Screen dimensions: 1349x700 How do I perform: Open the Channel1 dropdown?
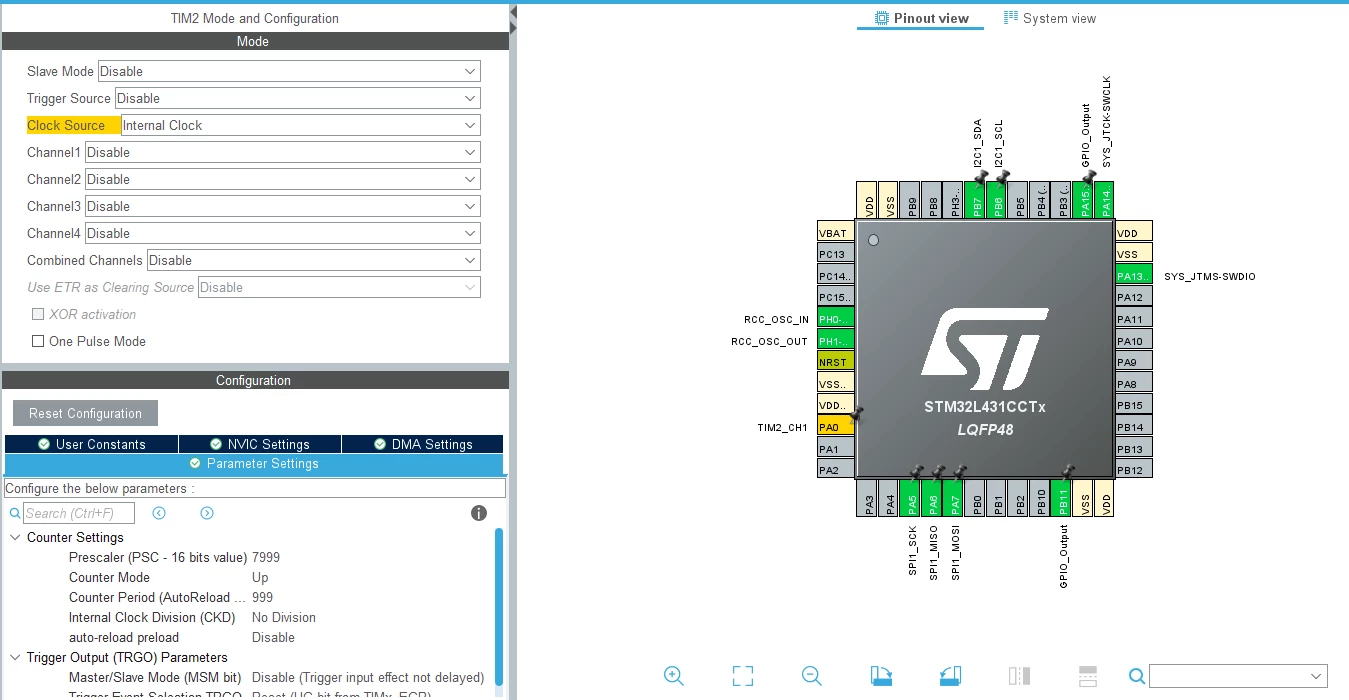click(282, 152)
